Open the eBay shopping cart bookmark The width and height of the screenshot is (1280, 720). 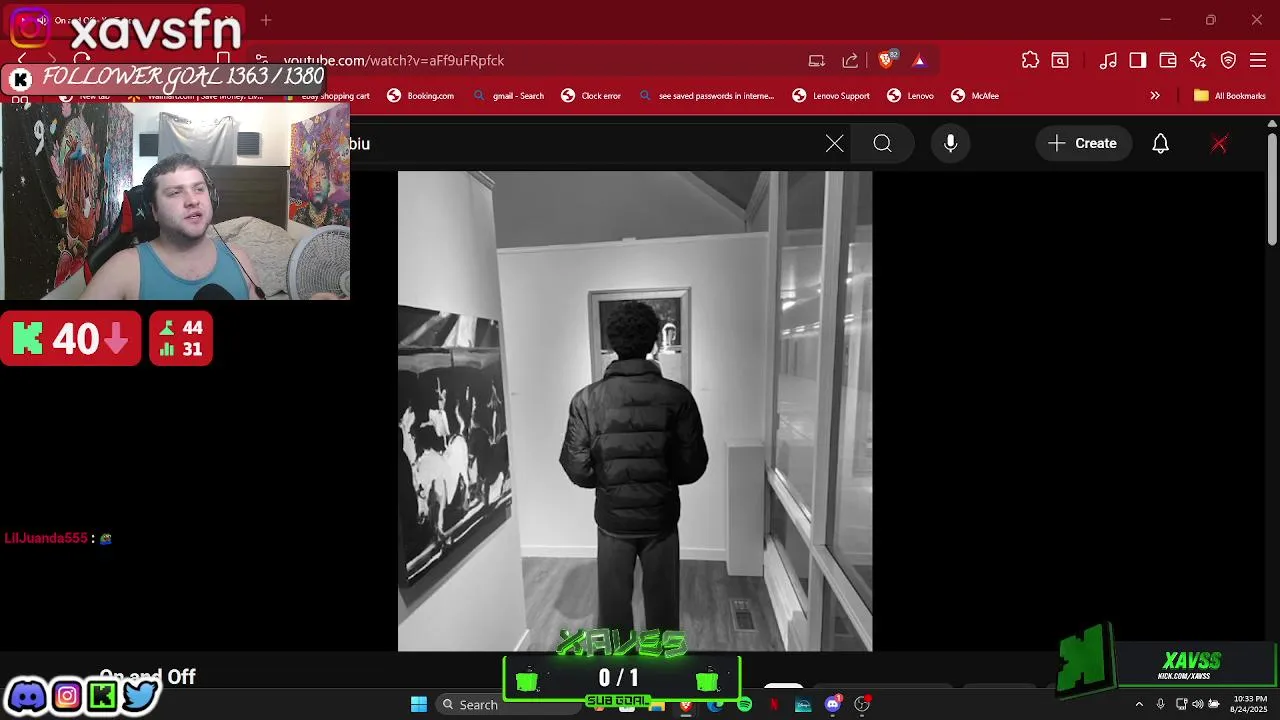pos(327,96)
